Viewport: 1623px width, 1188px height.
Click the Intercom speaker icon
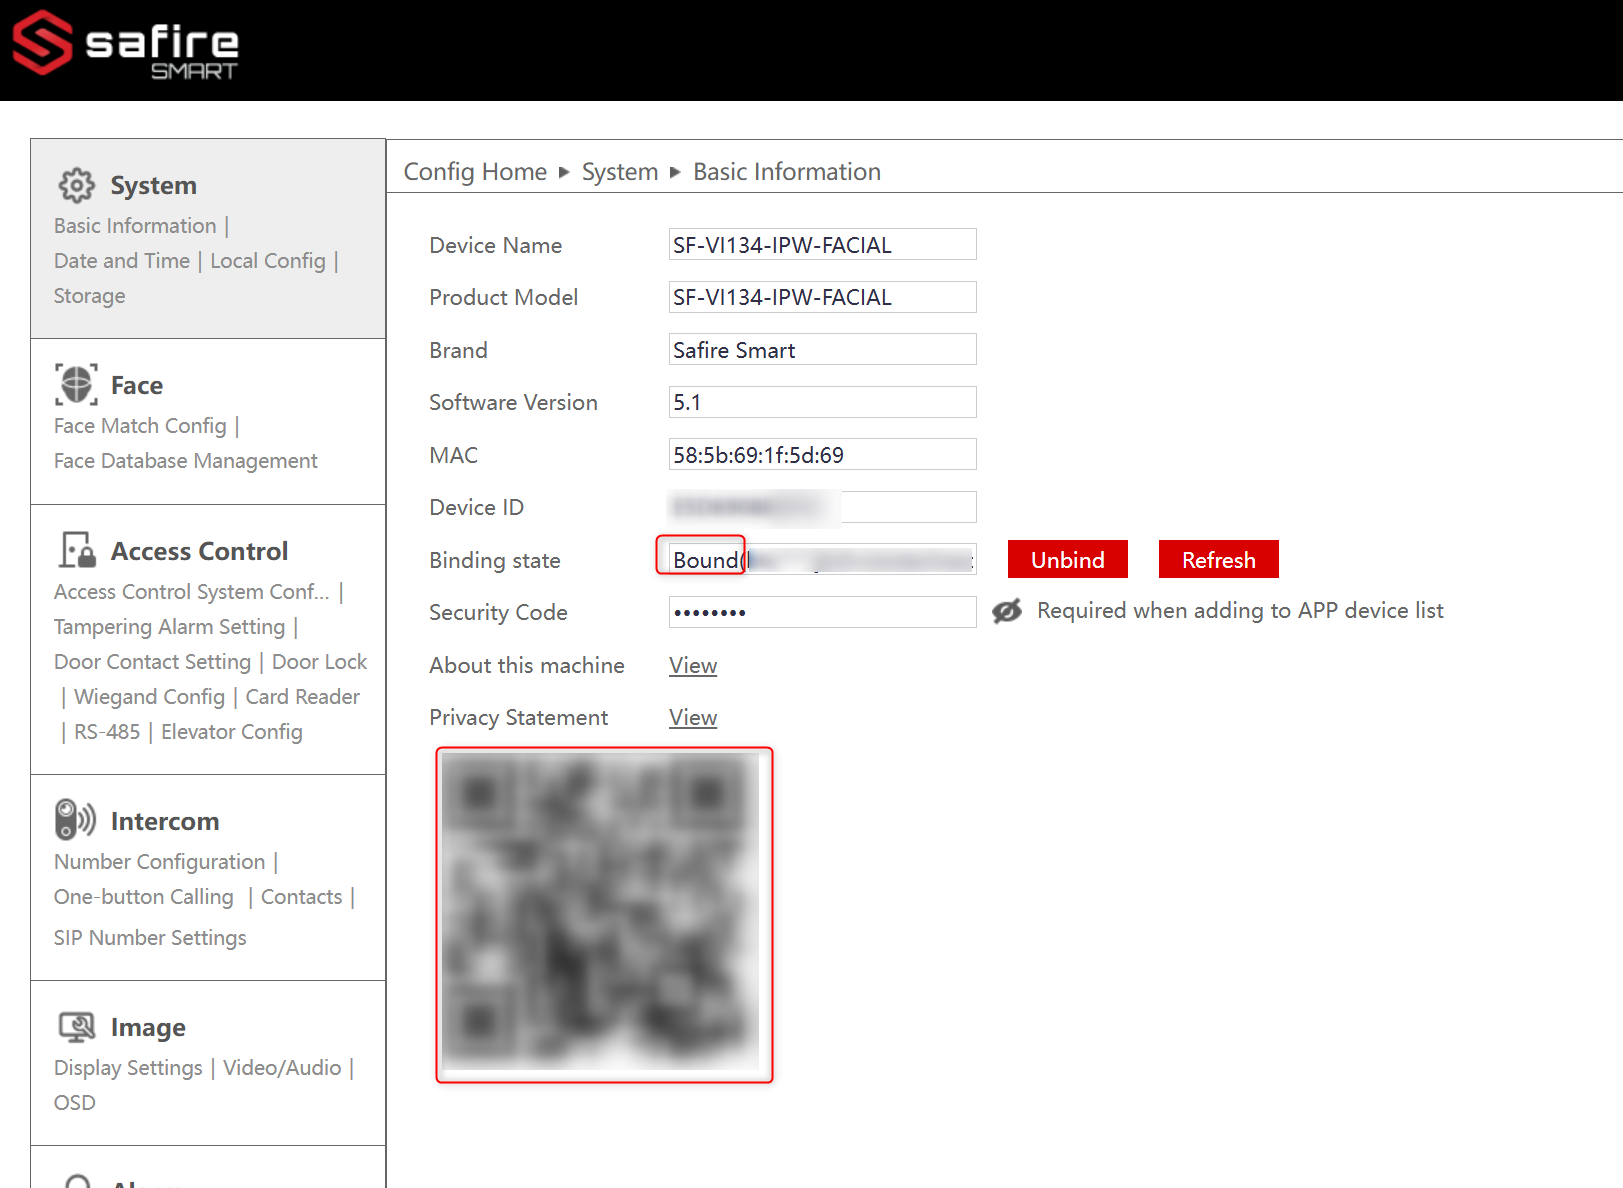click(x=76, y=820)
